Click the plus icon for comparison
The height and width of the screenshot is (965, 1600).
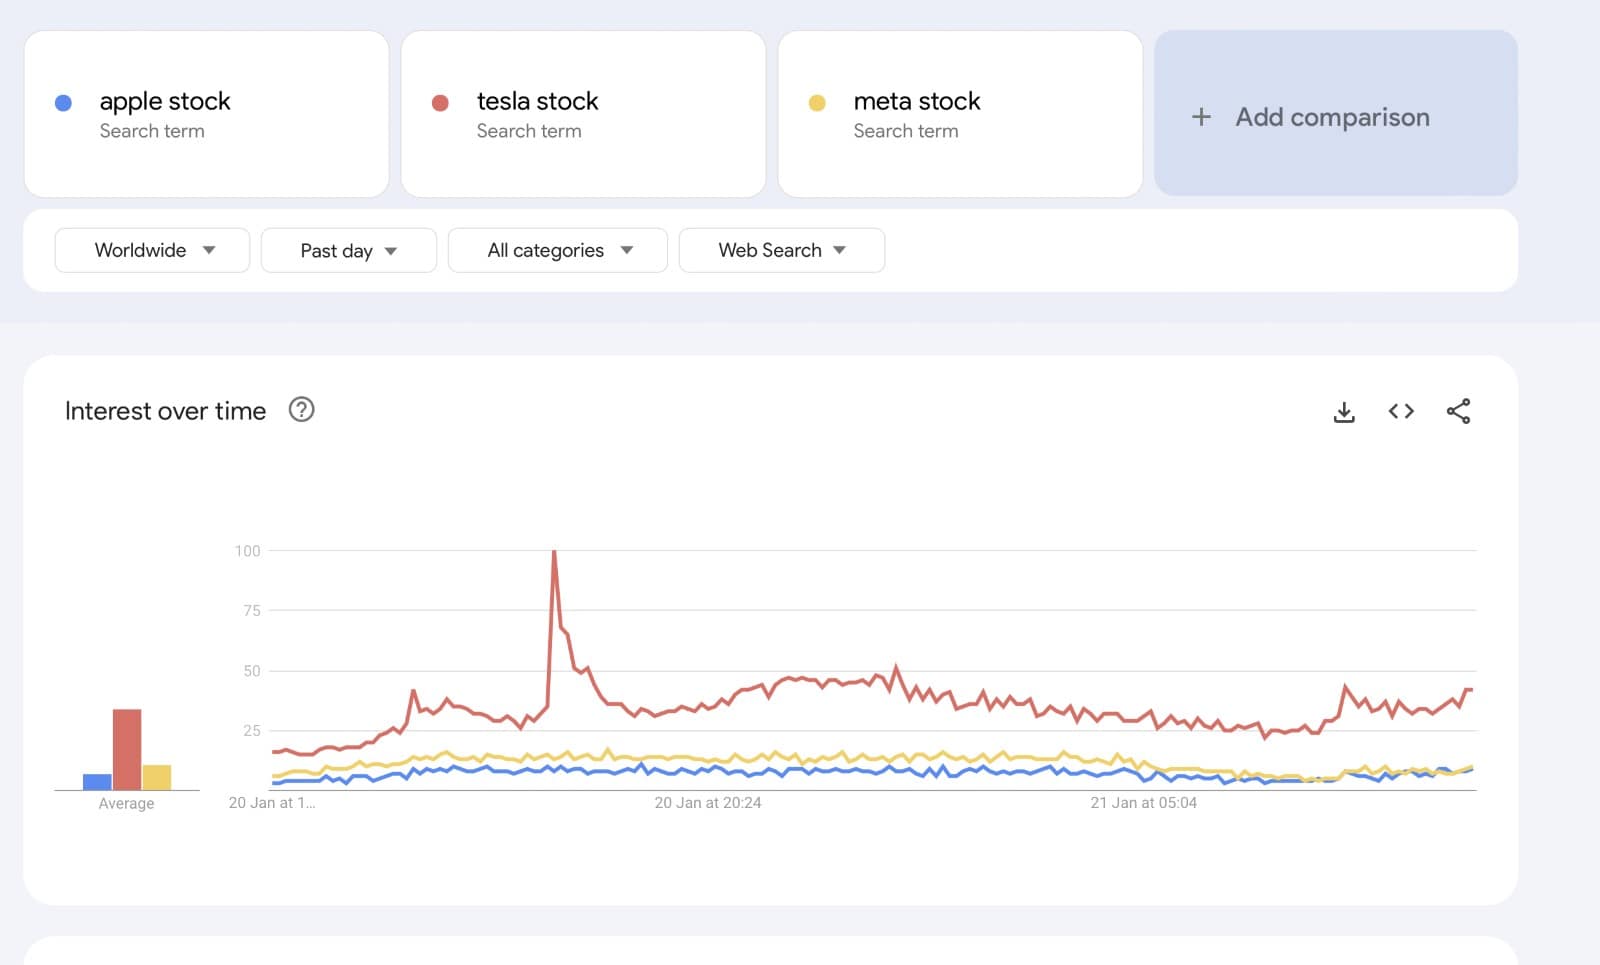(x=1201, y=117)
